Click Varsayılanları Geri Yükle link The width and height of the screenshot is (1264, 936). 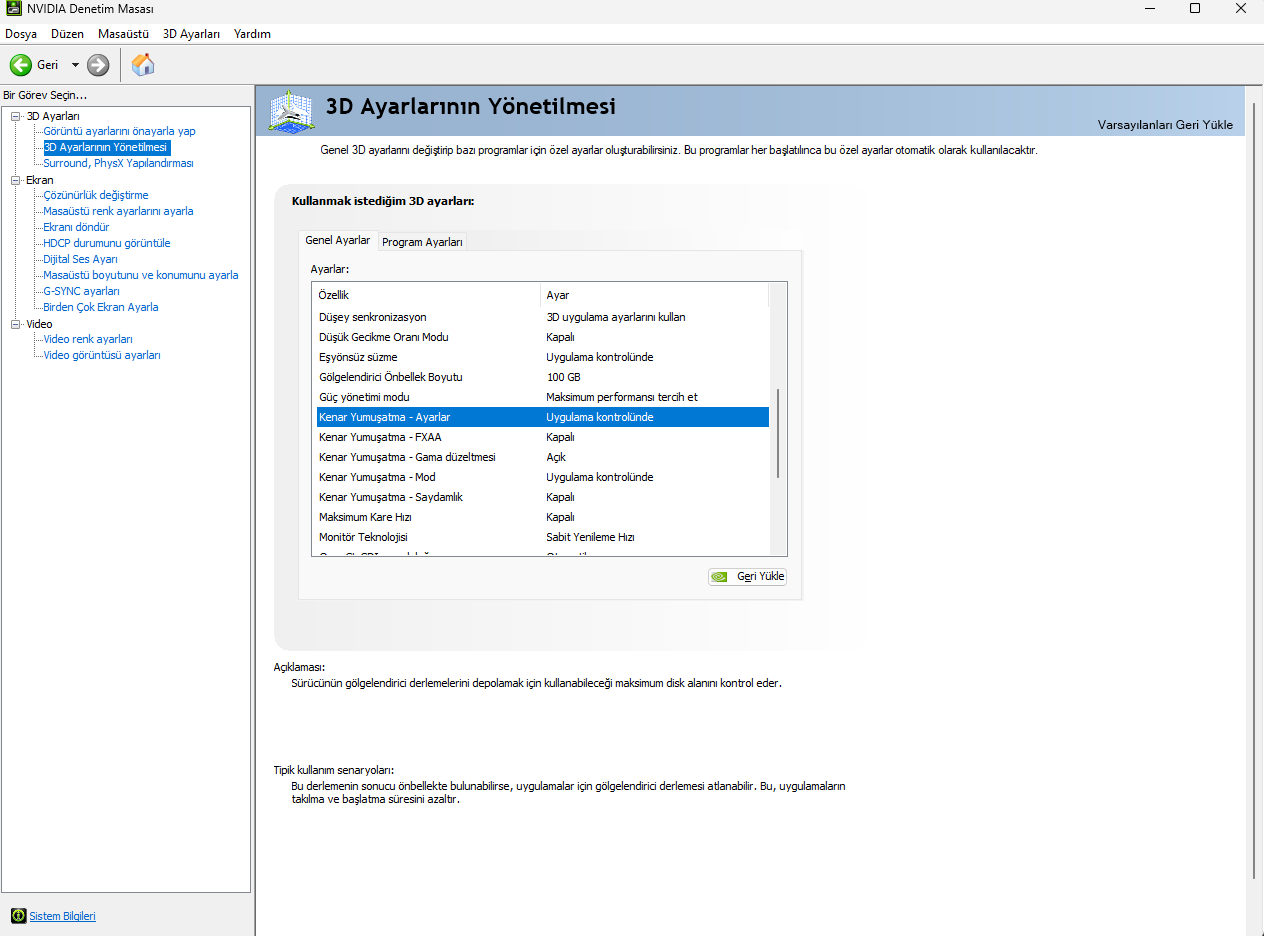click(1165, 125)
